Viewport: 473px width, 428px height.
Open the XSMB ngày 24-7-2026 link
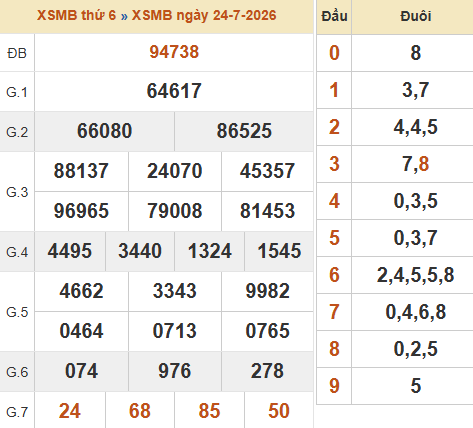coord(204,15)
